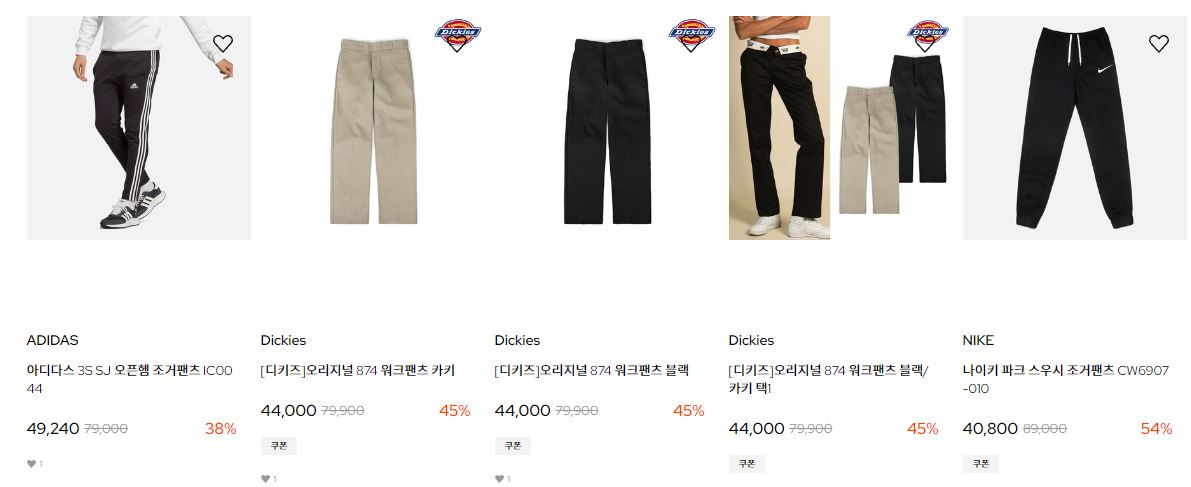
Task: Open 오리지널 874 워크팬츠 블랙/카키 택1 title
Action: pos(829,379)
